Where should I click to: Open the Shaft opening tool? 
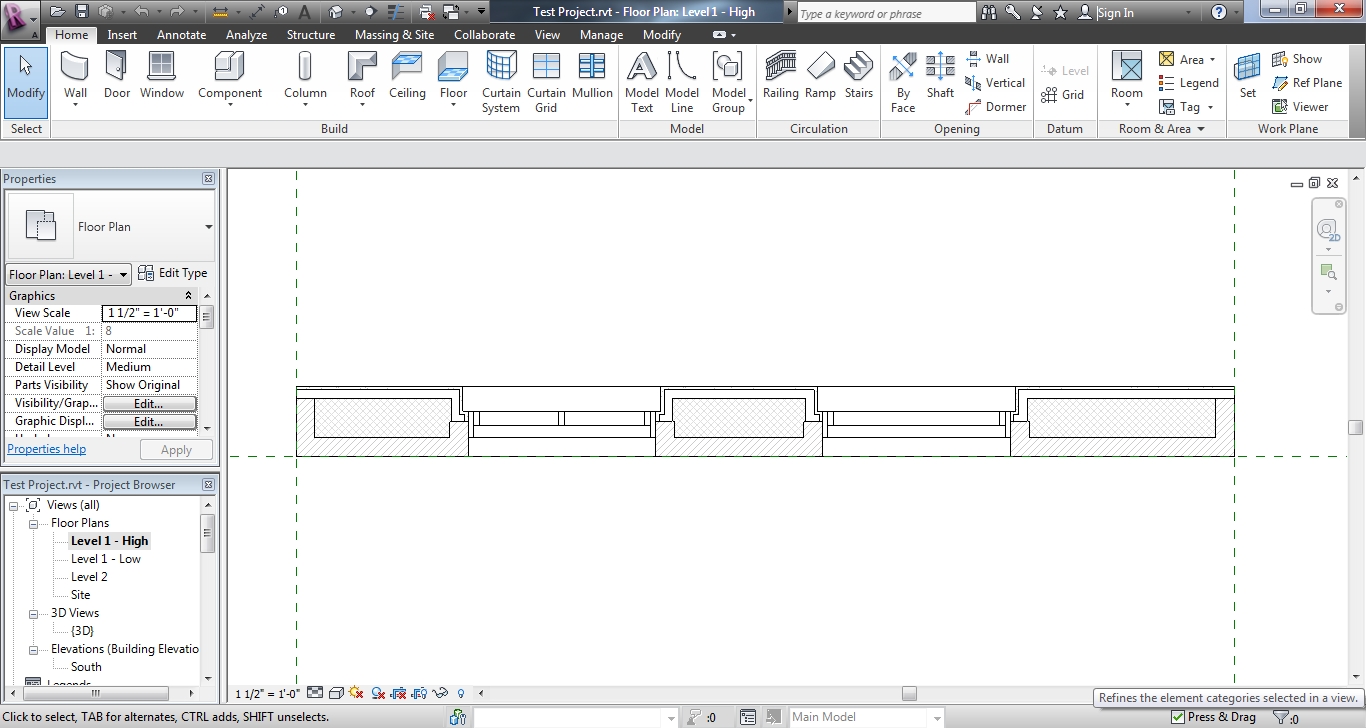(940, 75)
